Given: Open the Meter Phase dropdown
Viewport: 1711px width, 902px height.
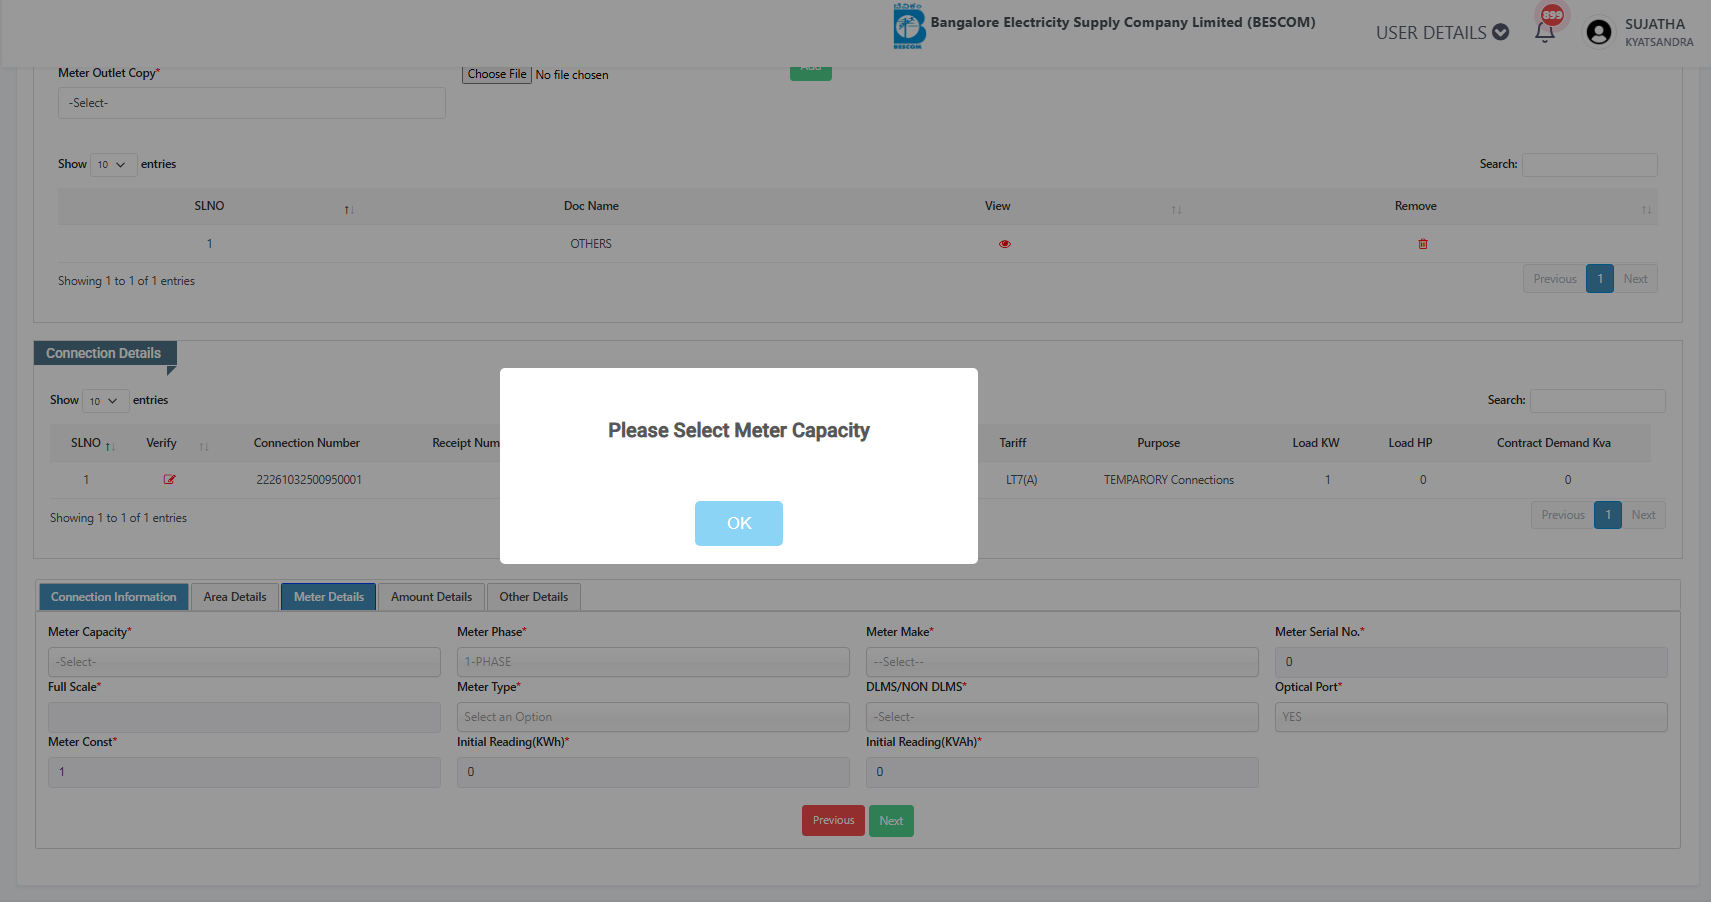Looking at the screenshot, I should pyautogui.click(x=653, y=662).
